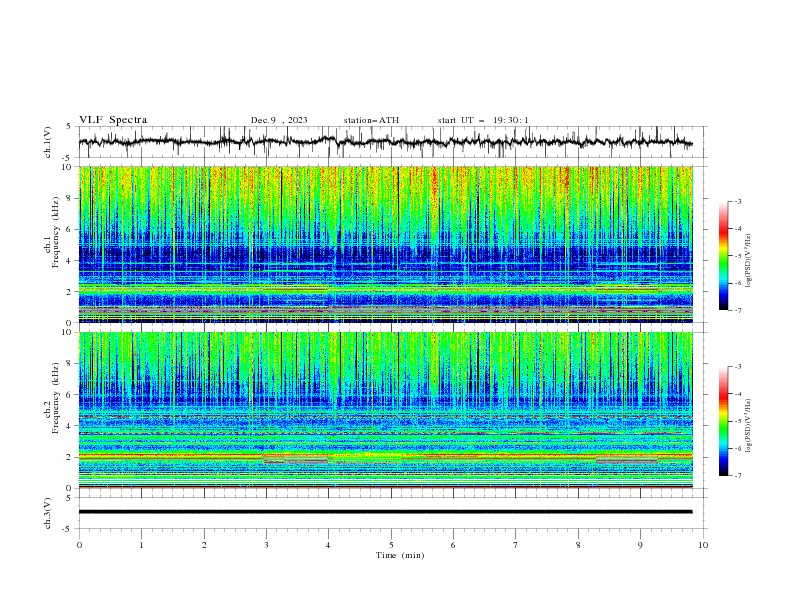Image resolution: width=792 pixels, height=612 pixels.
Task: Click the "ch.1(V)" axis label
Action: [48, 142]
